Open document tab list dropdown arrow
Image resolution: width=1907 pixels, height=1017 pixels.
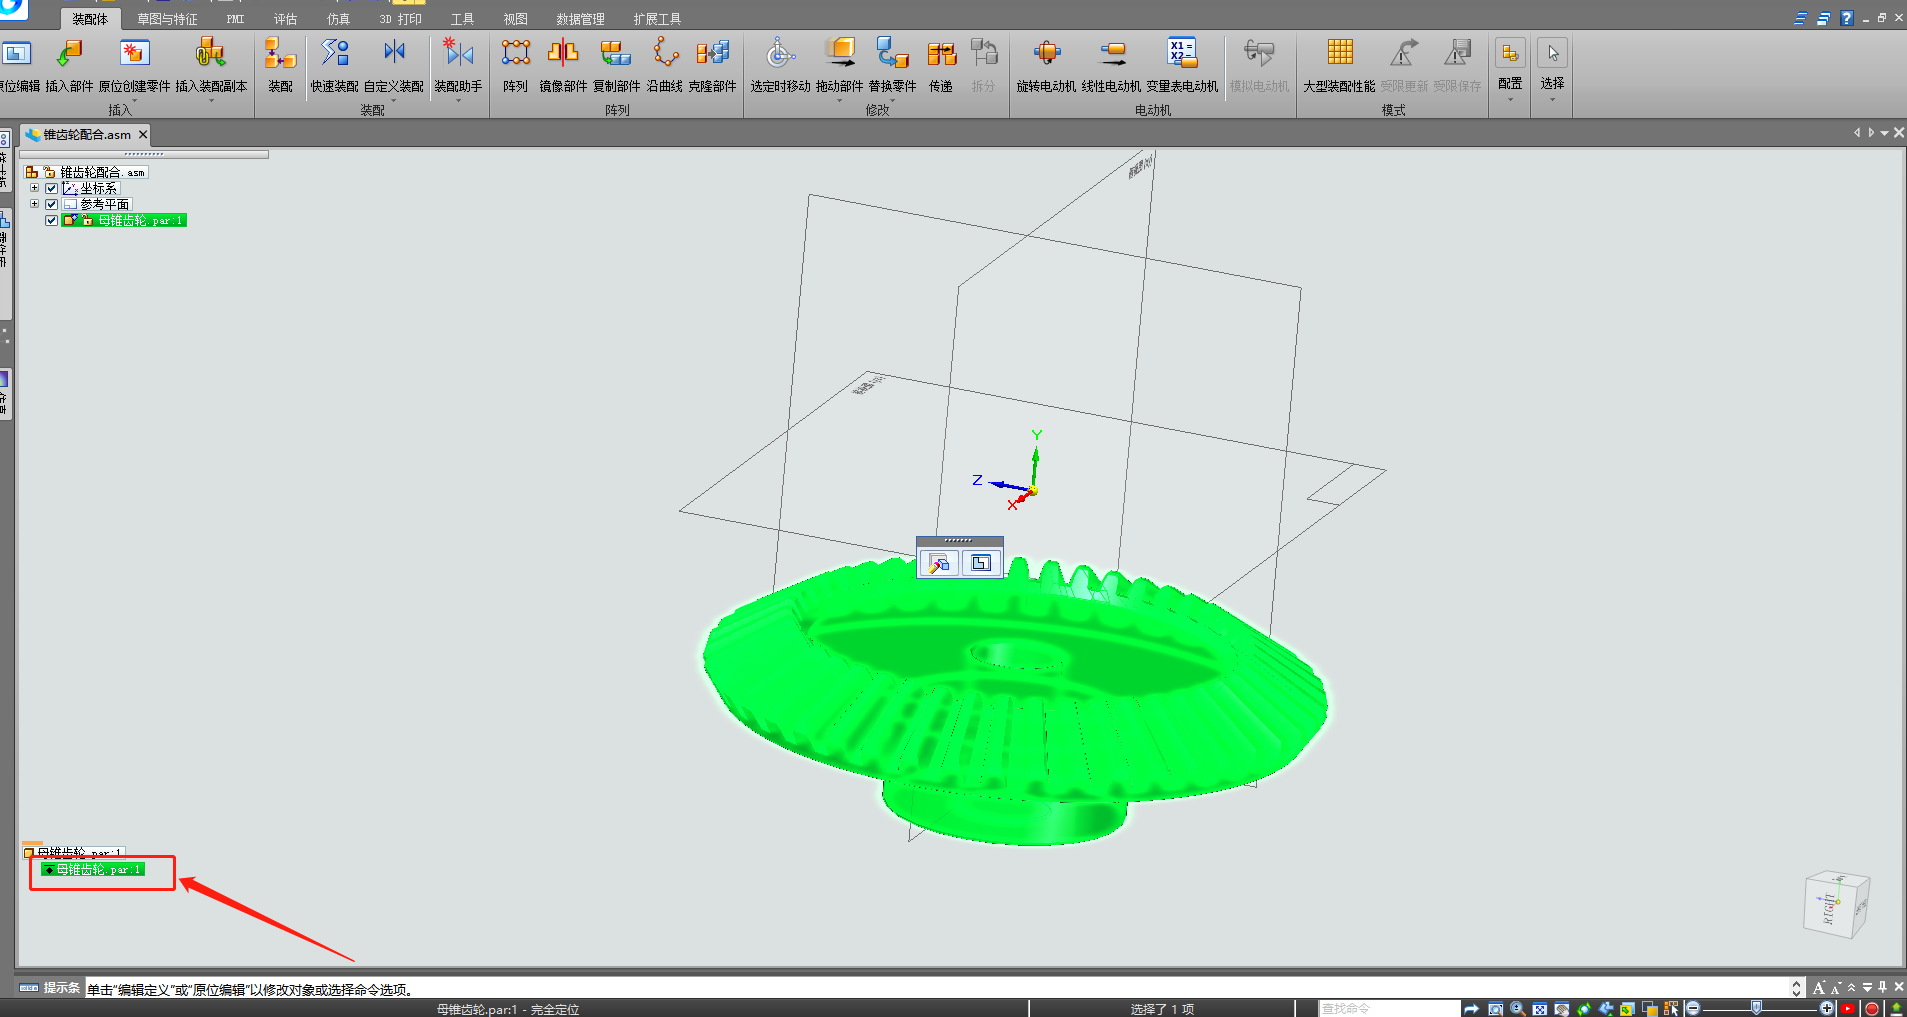click(x=1884, y=133)
